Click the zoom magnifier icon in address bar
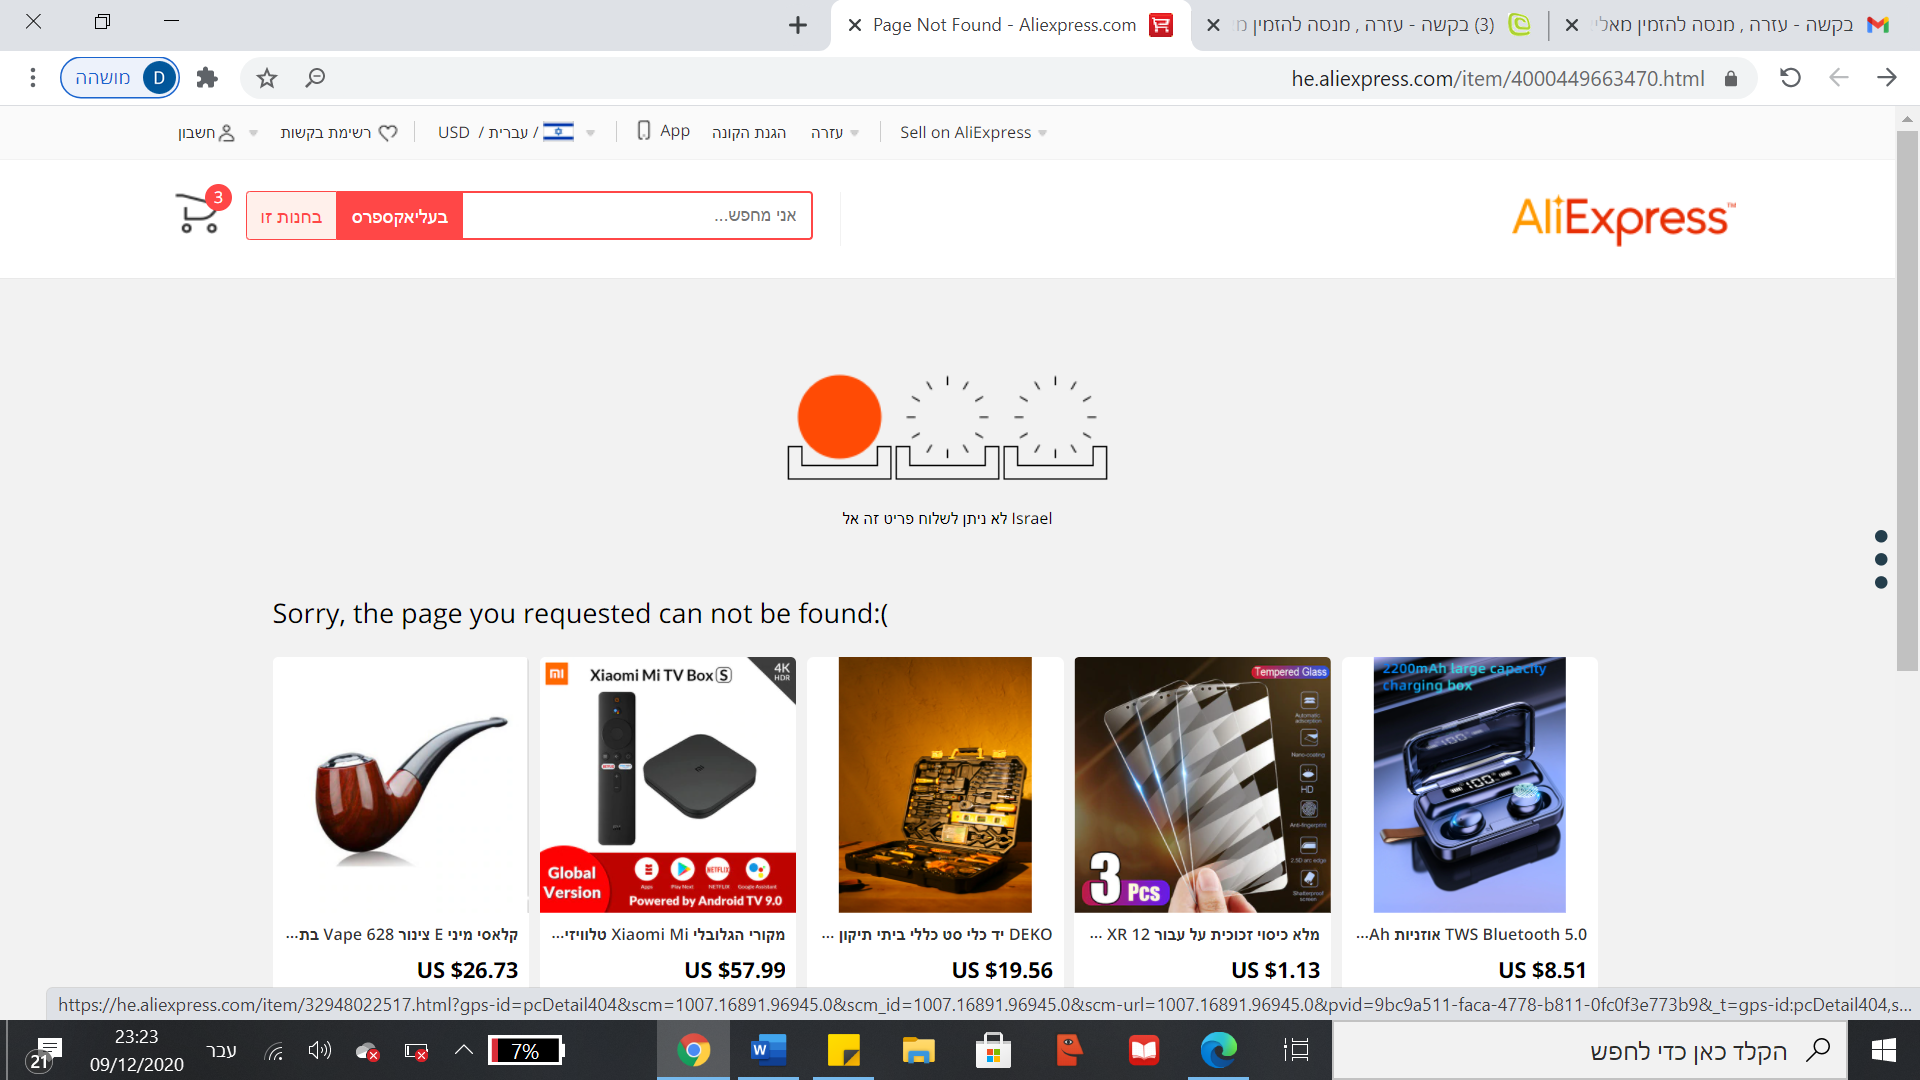The image size is (1920, 1080). click(315, 78)
